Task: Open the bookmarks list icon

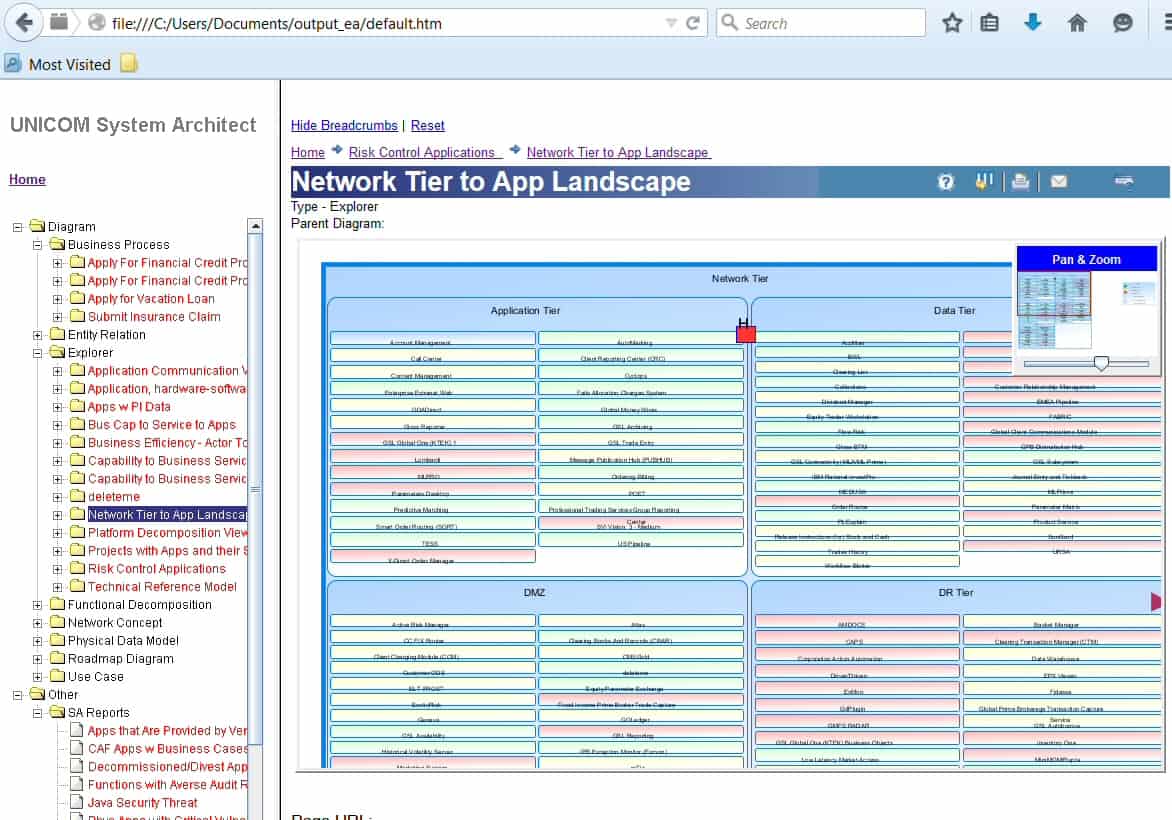Action: 990,23
